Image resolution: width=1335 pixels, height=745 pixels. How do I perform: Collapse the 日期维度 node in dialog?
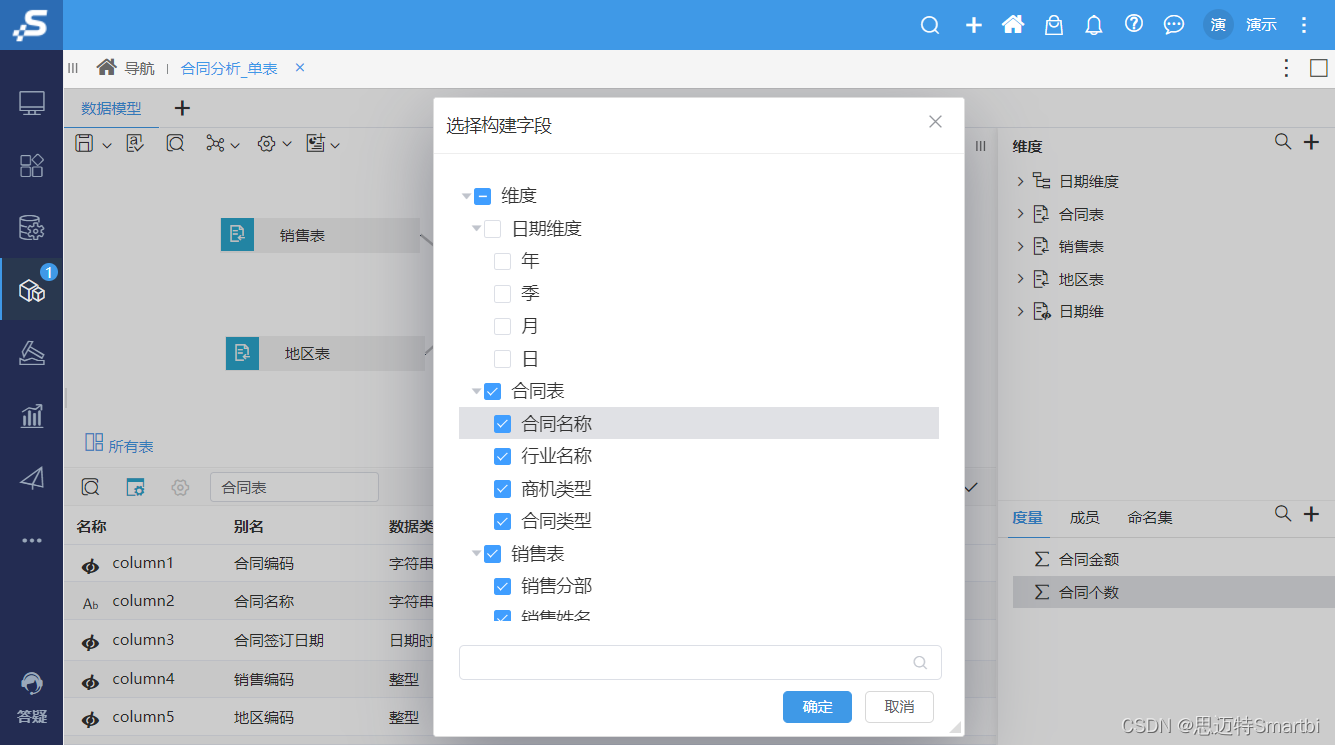(477, 229)
